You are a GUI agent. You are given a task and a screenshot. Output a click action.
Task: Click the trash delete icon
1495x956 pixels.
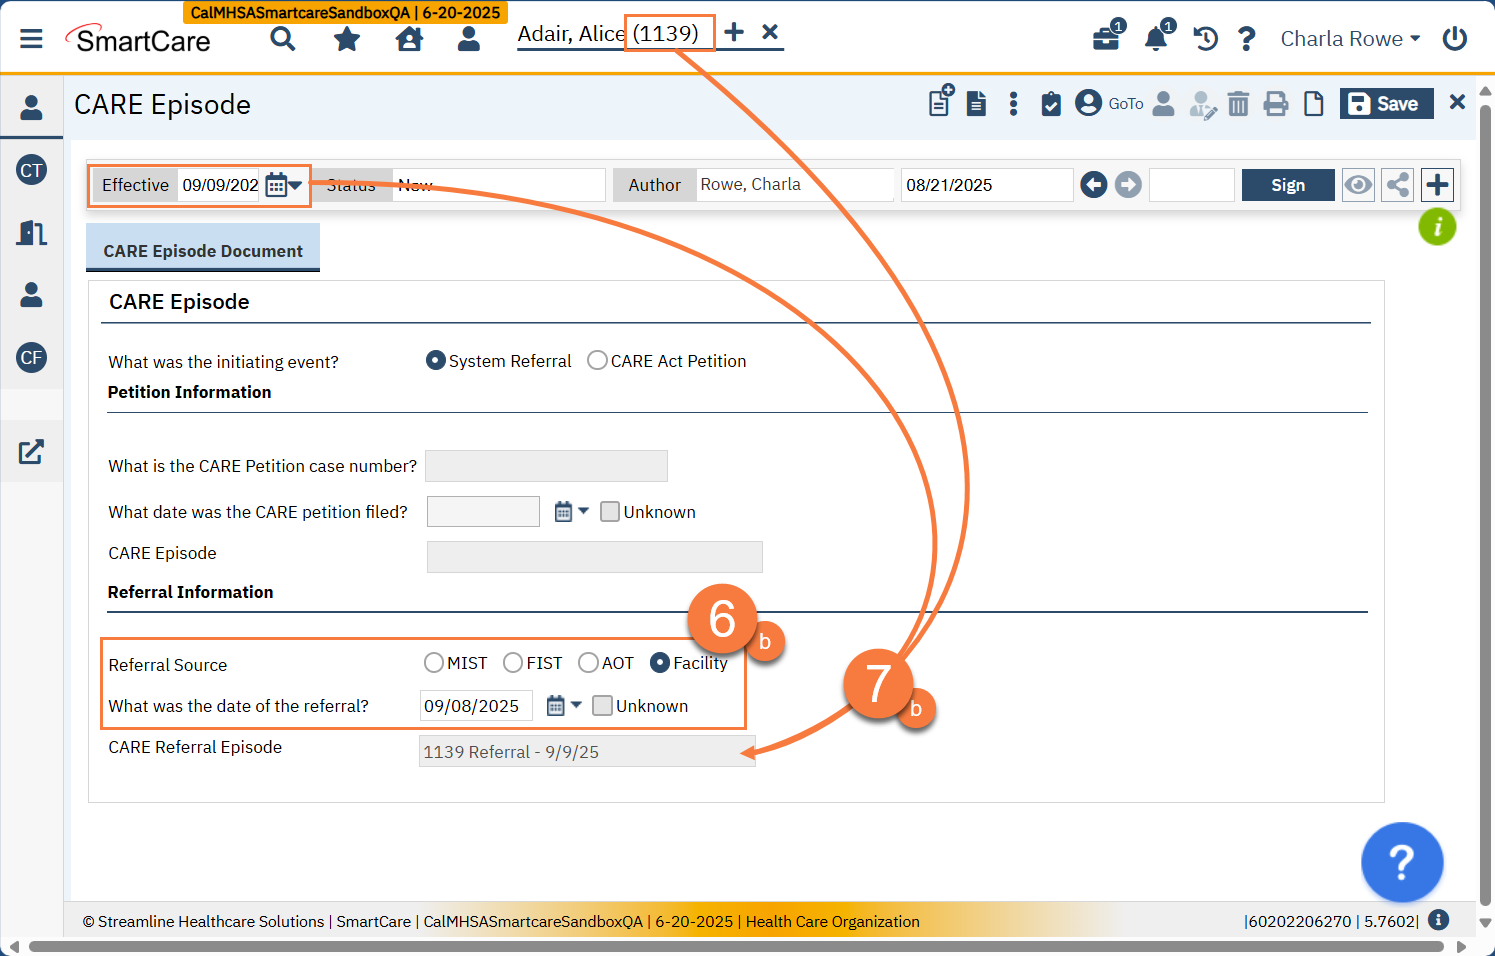(x=1238, y=104)
